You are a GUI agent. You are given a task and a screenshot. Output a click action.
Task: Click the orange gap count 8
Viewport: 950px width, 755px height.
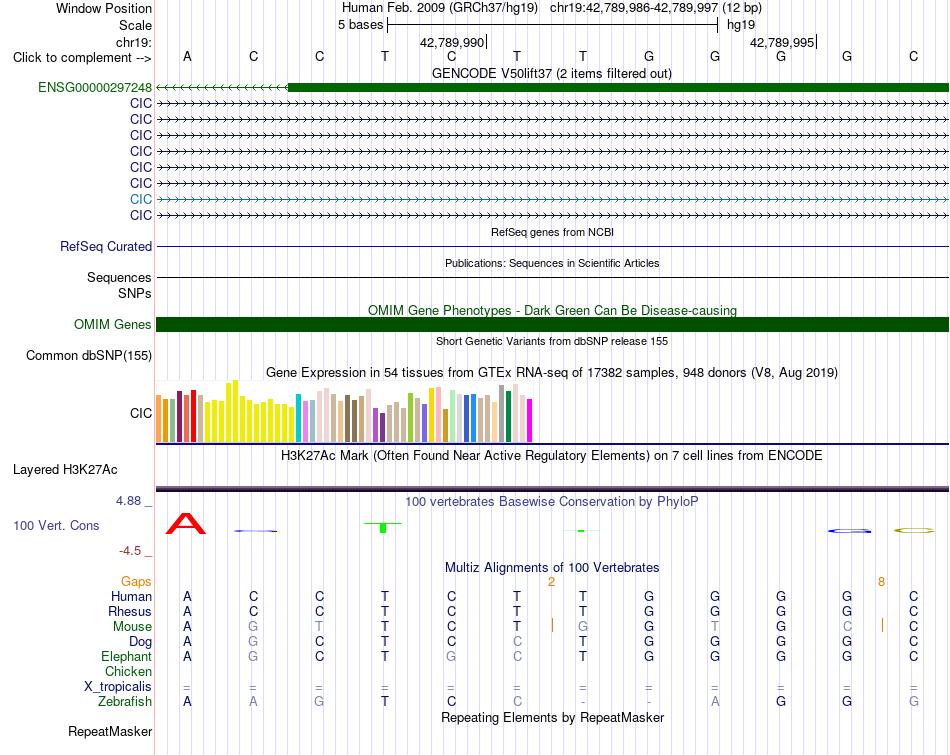(882, 582)
